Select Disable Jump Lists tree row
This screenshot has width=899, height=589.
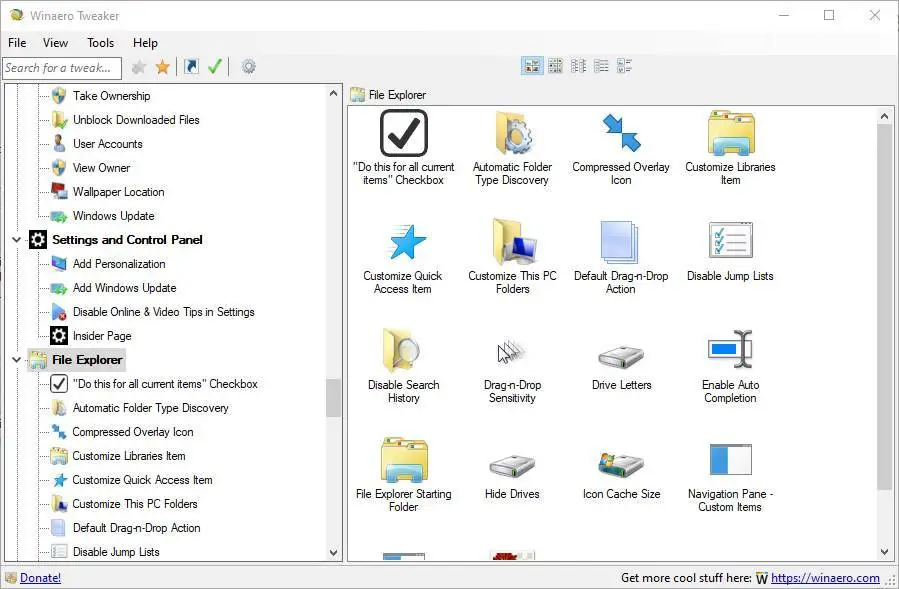tap(116, 552)
